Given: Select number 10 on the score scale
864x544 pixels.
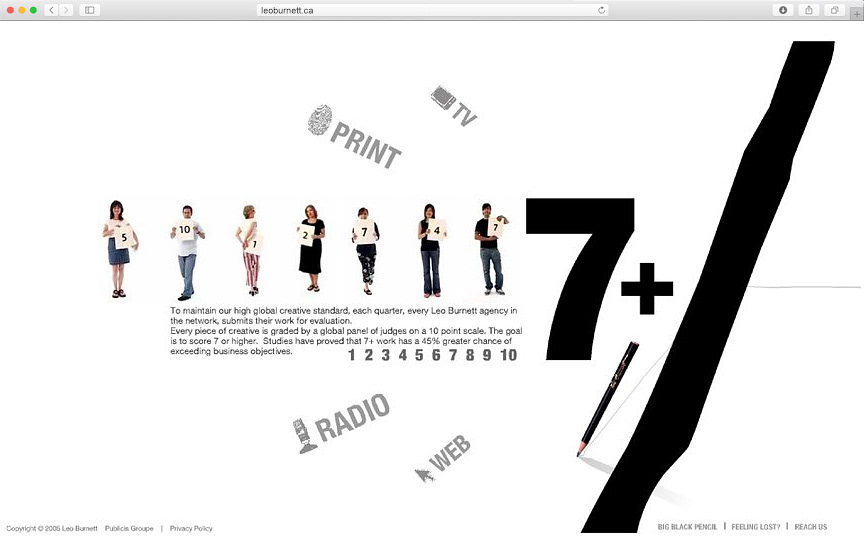Looking at the screenshot, I should [x=509, y=355].
